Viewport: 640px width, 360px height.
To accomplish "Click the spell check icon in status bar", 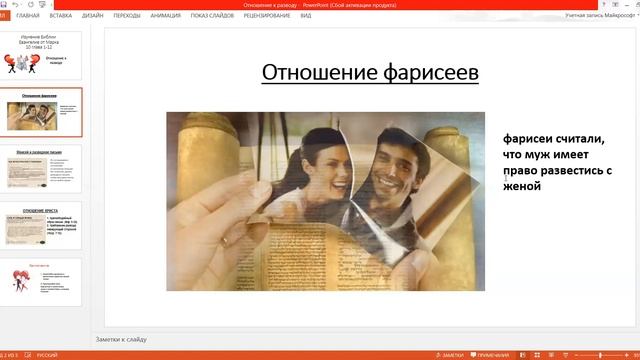I will click(x=28, y=355).
